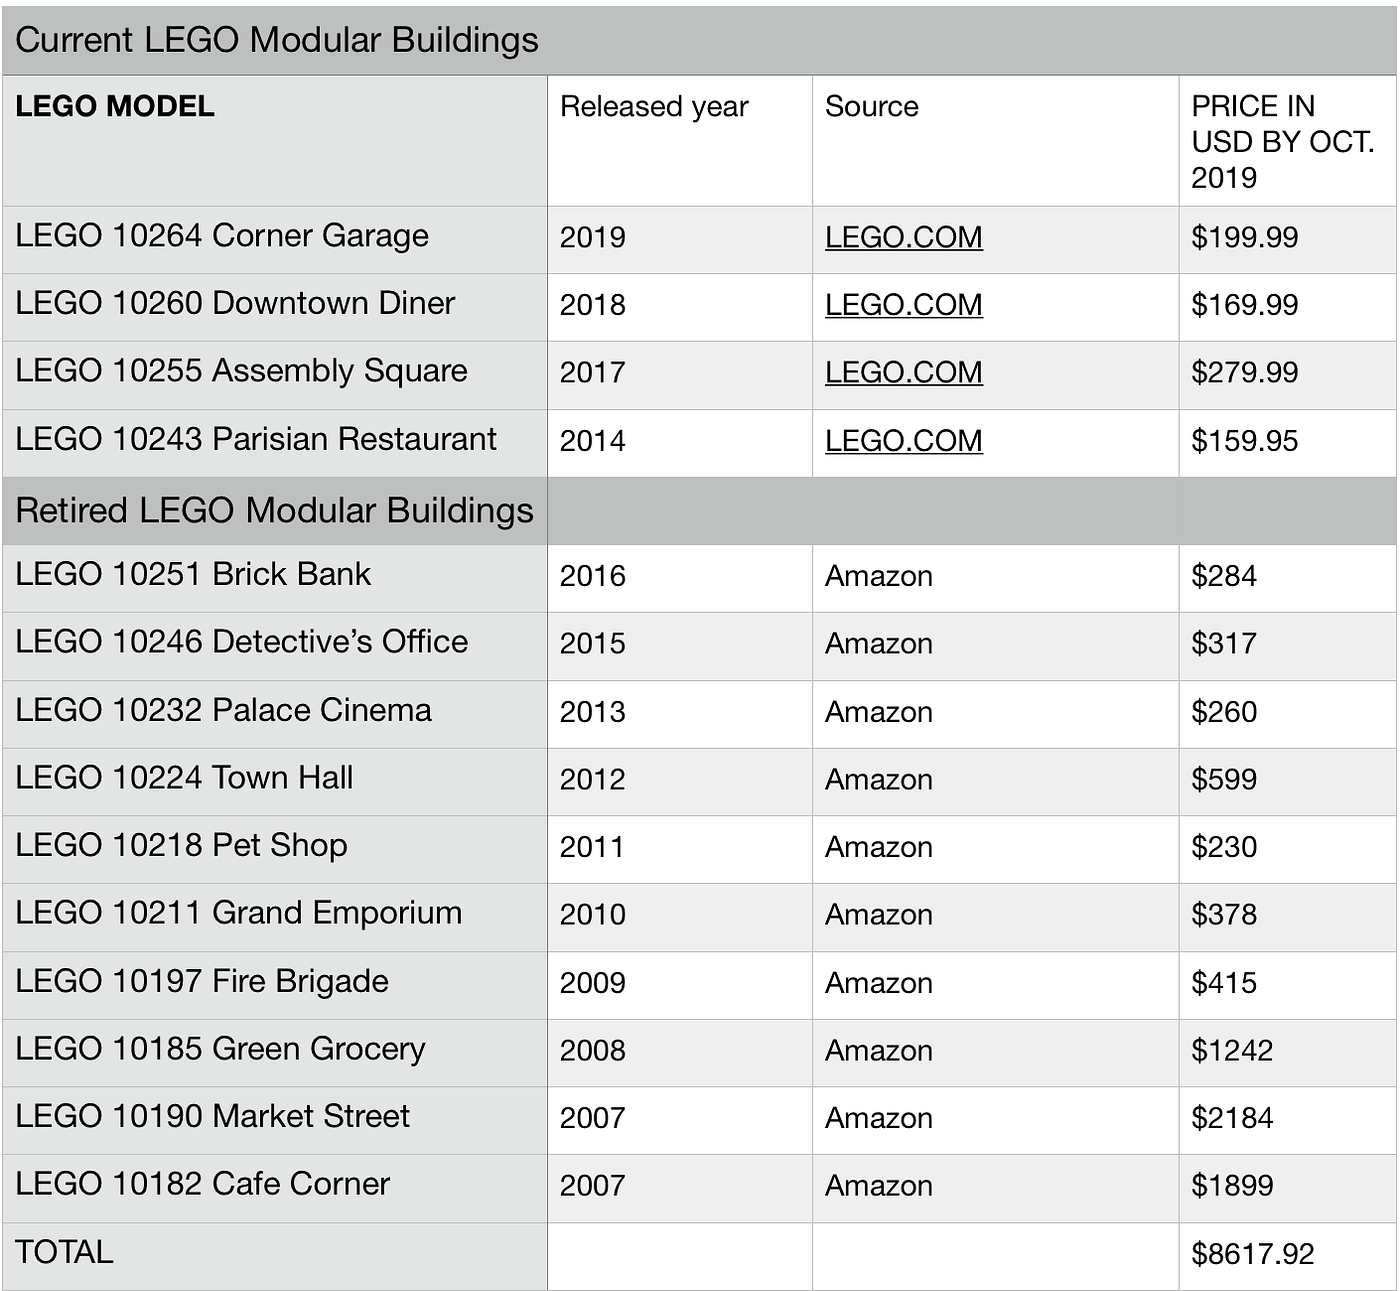Select the Retired LEGO Modular Buildings row
Screen dimensions: 1400x1291
coord(699,511)
